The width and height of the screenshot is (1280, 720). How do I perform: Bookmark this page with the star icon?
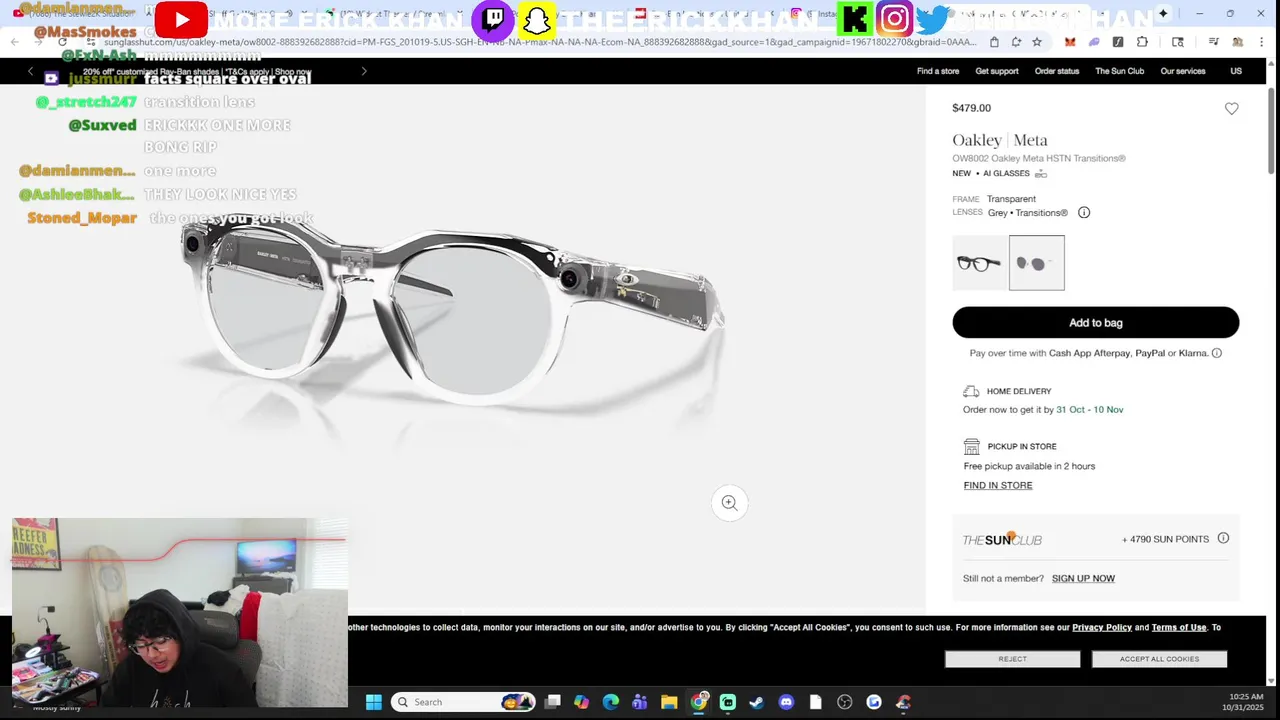pos(1037,42)
